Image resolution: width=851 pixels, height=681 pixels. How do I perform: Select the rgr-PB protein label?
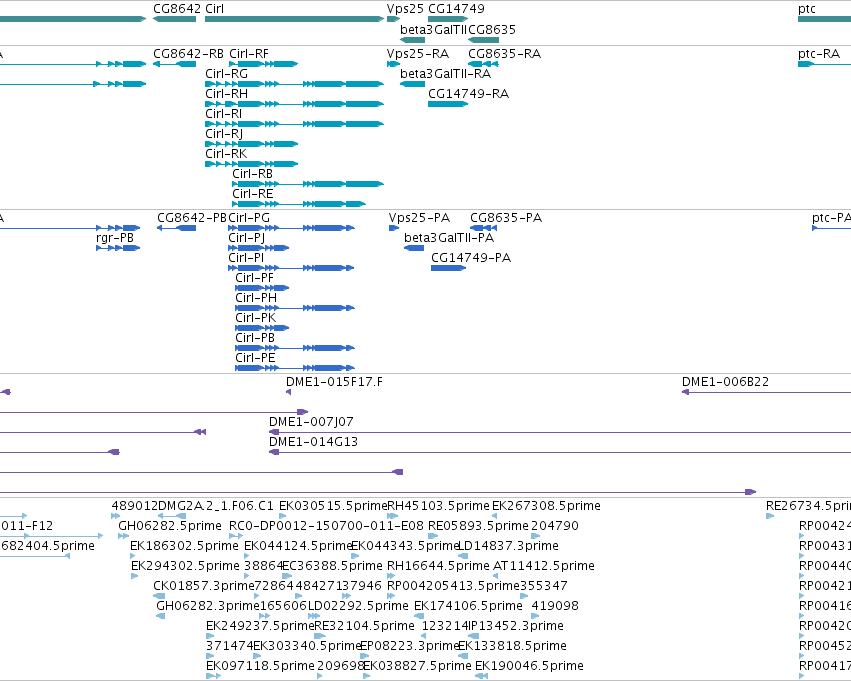tap(115, 238)
